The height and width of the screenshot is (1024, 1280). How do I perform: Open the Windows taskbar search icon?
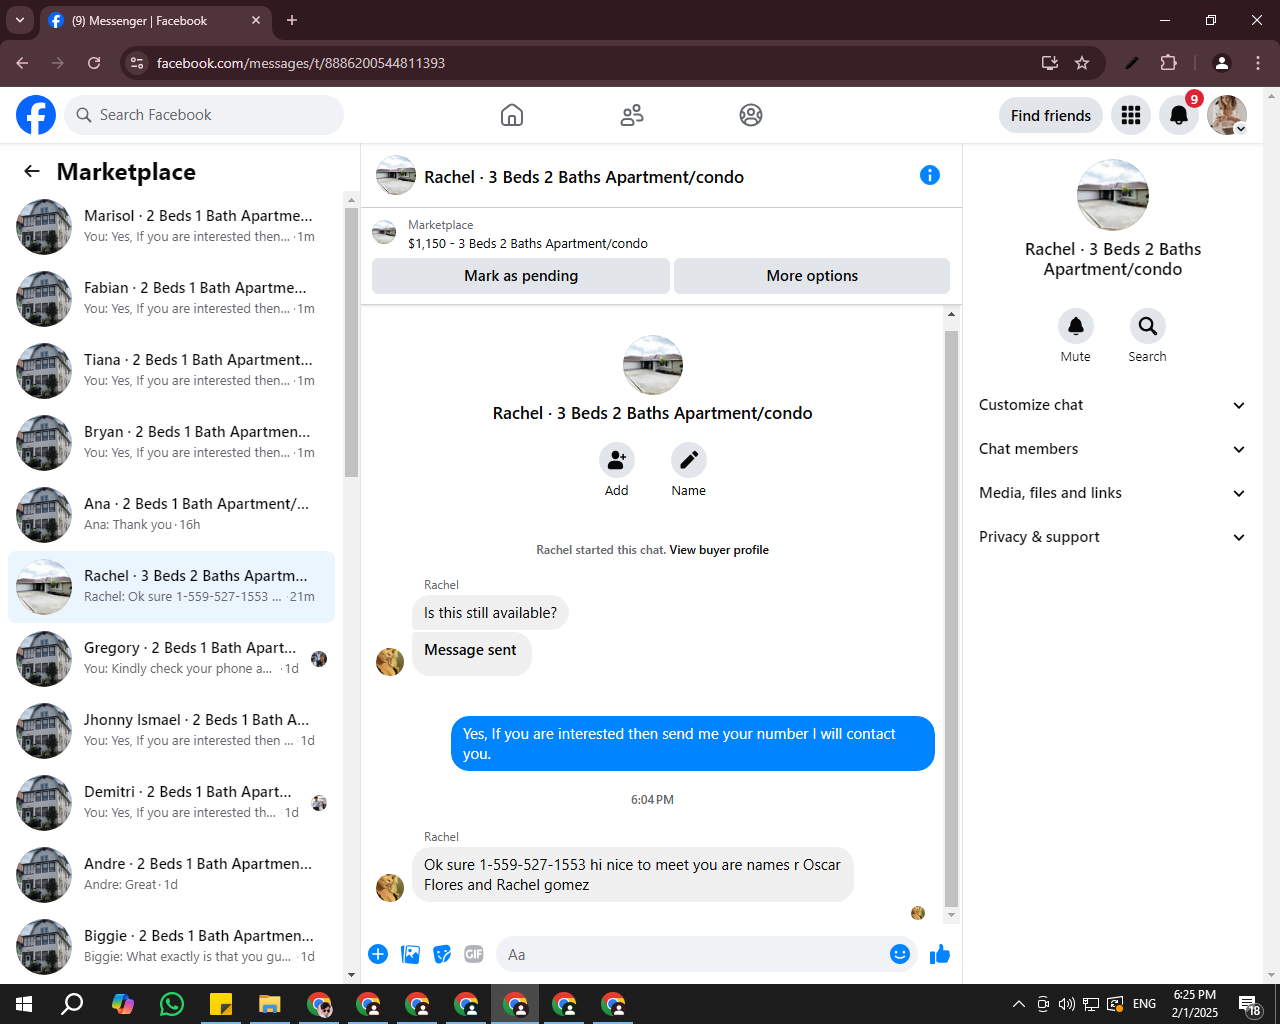[72, 1004]
